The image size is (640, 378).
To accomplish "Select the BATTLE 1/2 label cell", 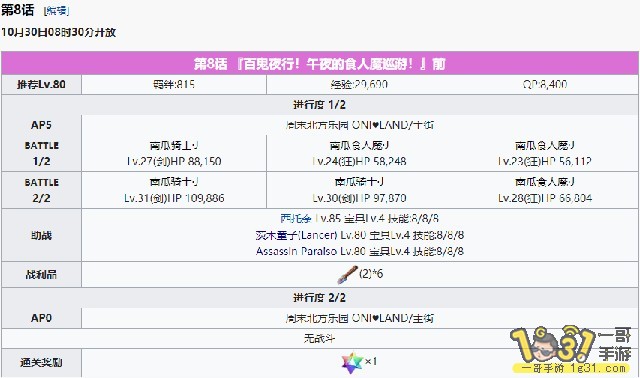I will tap(41, 153).
